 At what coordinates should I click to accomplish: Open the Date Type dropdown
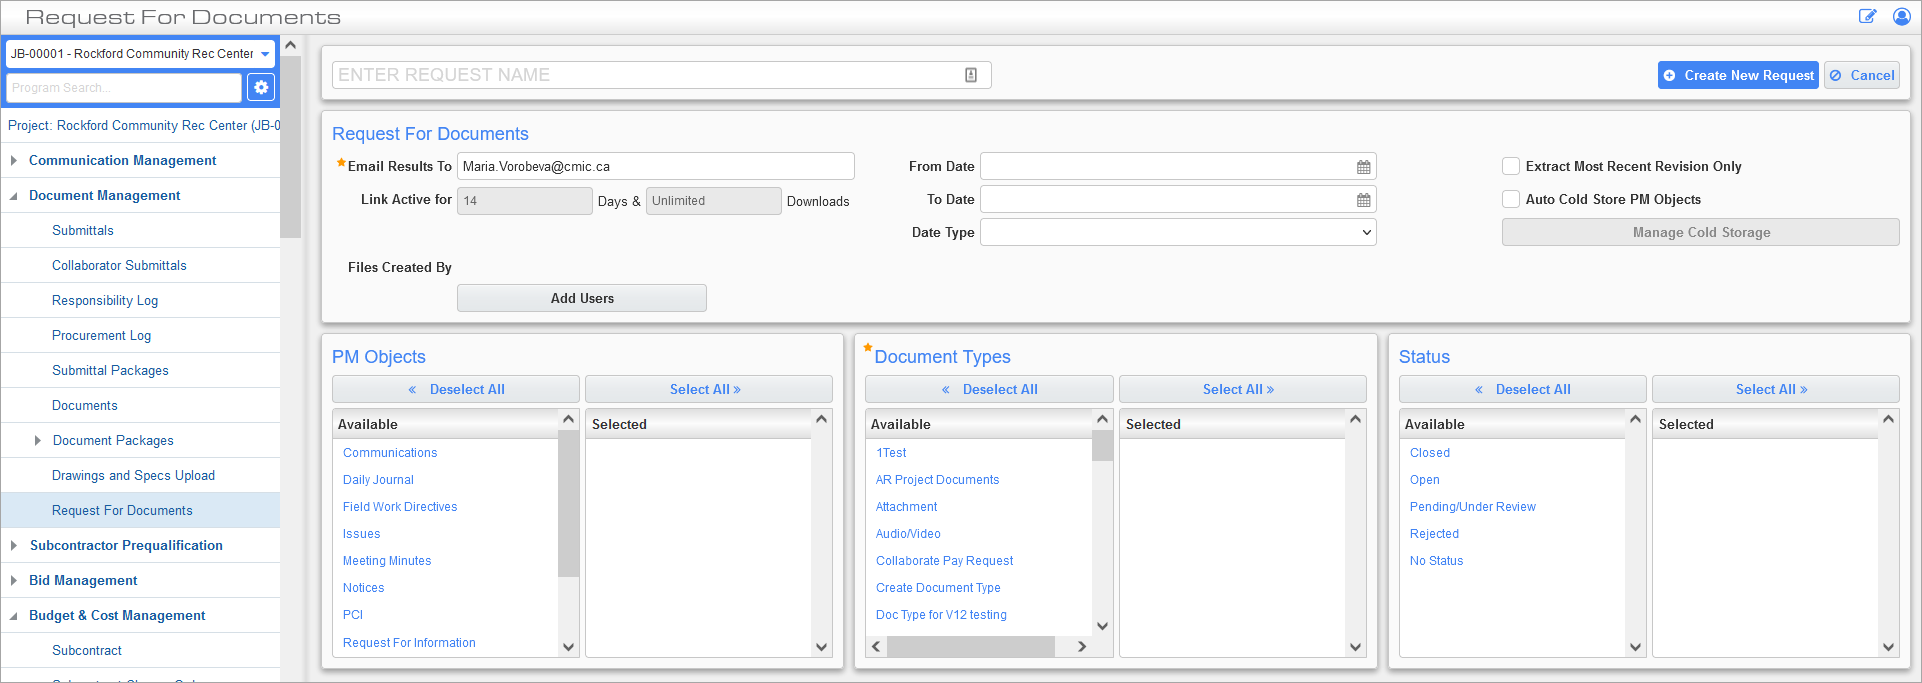click(x=1177, y=233)
